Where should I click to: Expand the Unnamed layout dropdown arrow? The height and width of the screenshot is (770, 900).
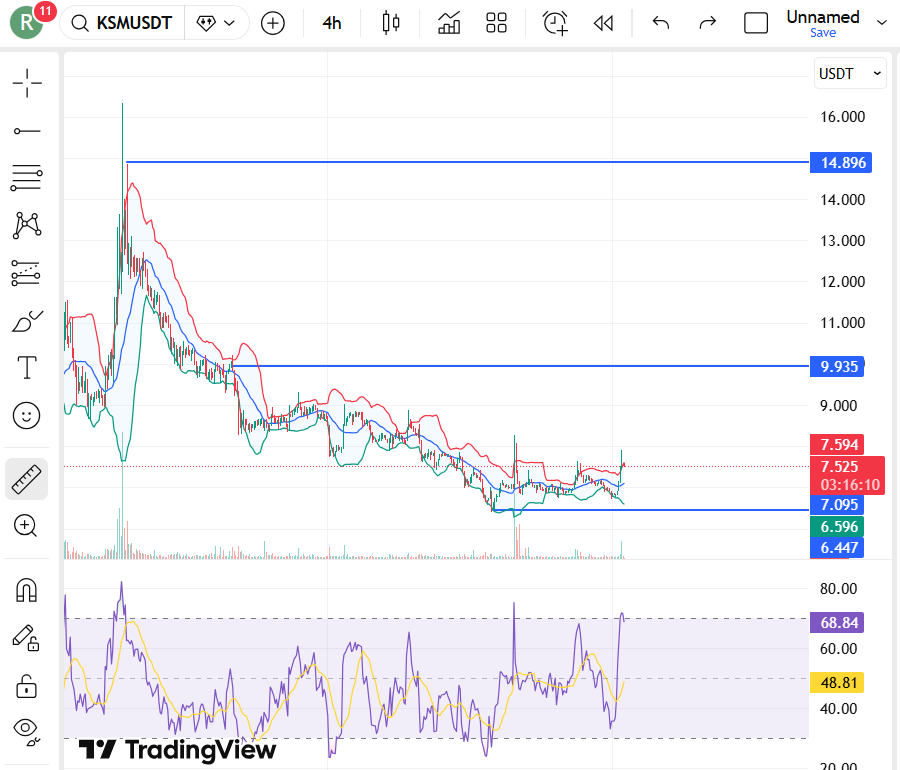[881, 22]
